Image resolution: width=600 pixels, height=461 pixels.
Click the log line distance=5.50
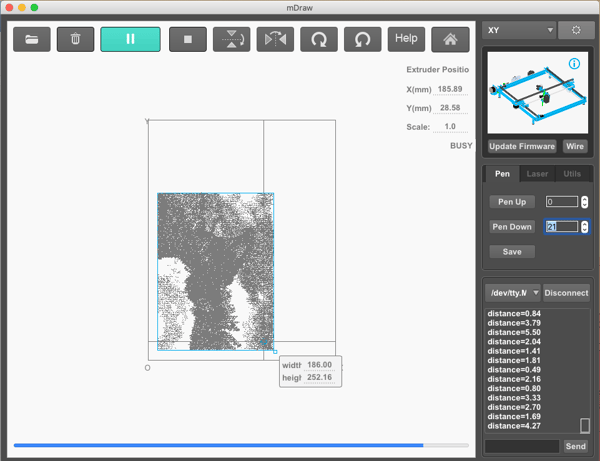(514, 332)
